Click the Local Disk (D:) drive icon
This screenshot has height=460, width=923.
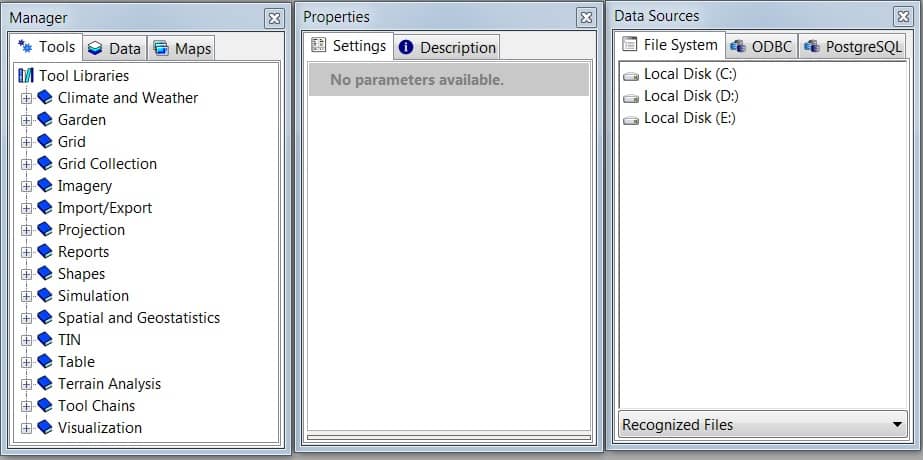(x=631, y=98)
